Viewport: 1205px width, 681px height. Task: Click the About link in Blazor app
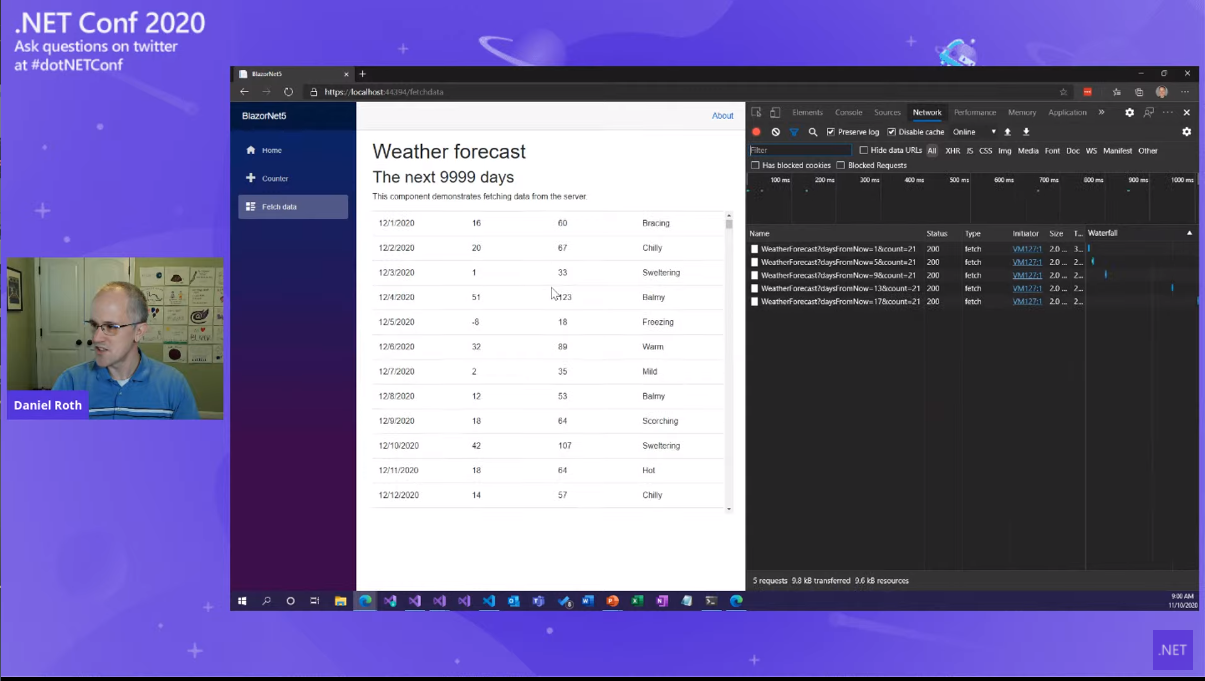click(x=723, y=116)
